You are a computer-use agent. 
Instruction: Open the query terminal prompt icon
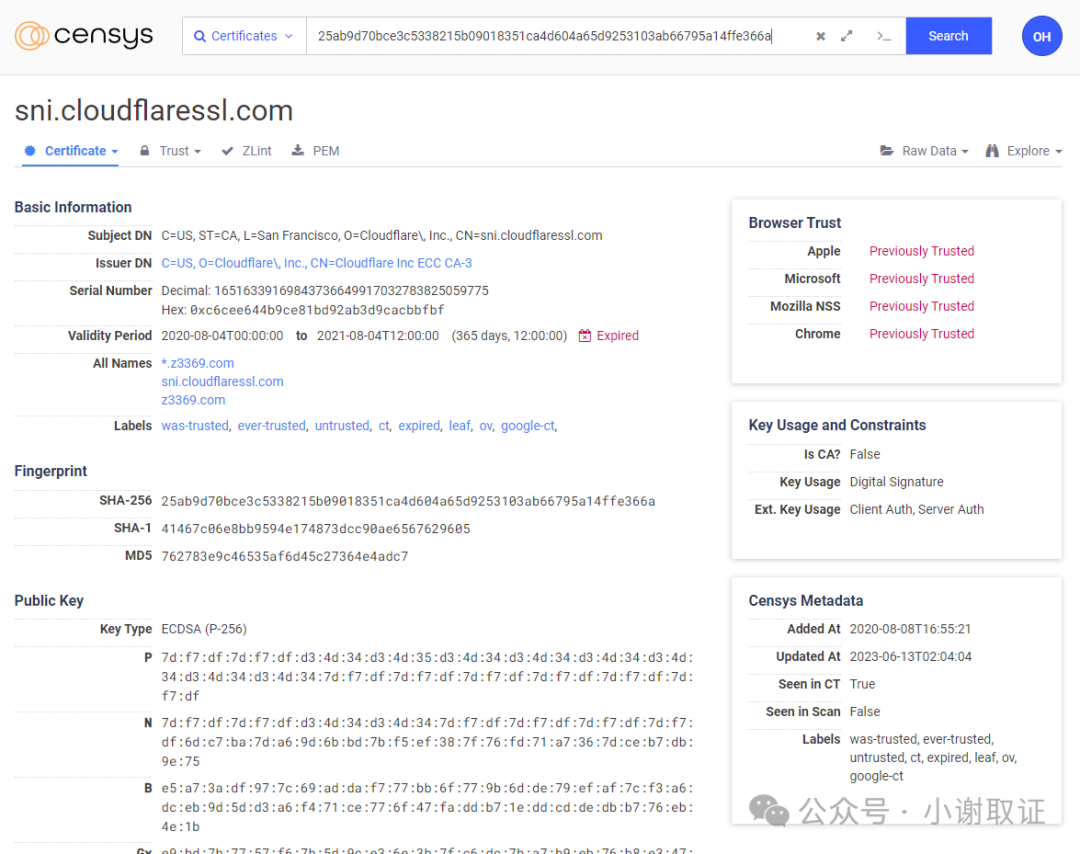click(884, 36)
